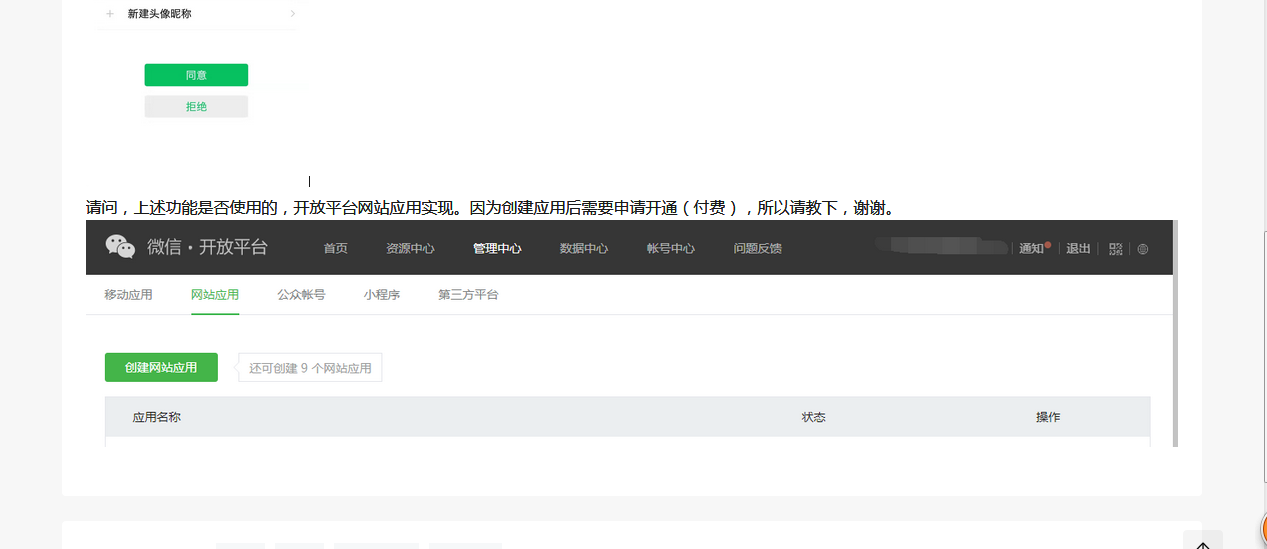Click the green 同意 button
Viewport: 1267px width, 549px height.
pos(196,75)
